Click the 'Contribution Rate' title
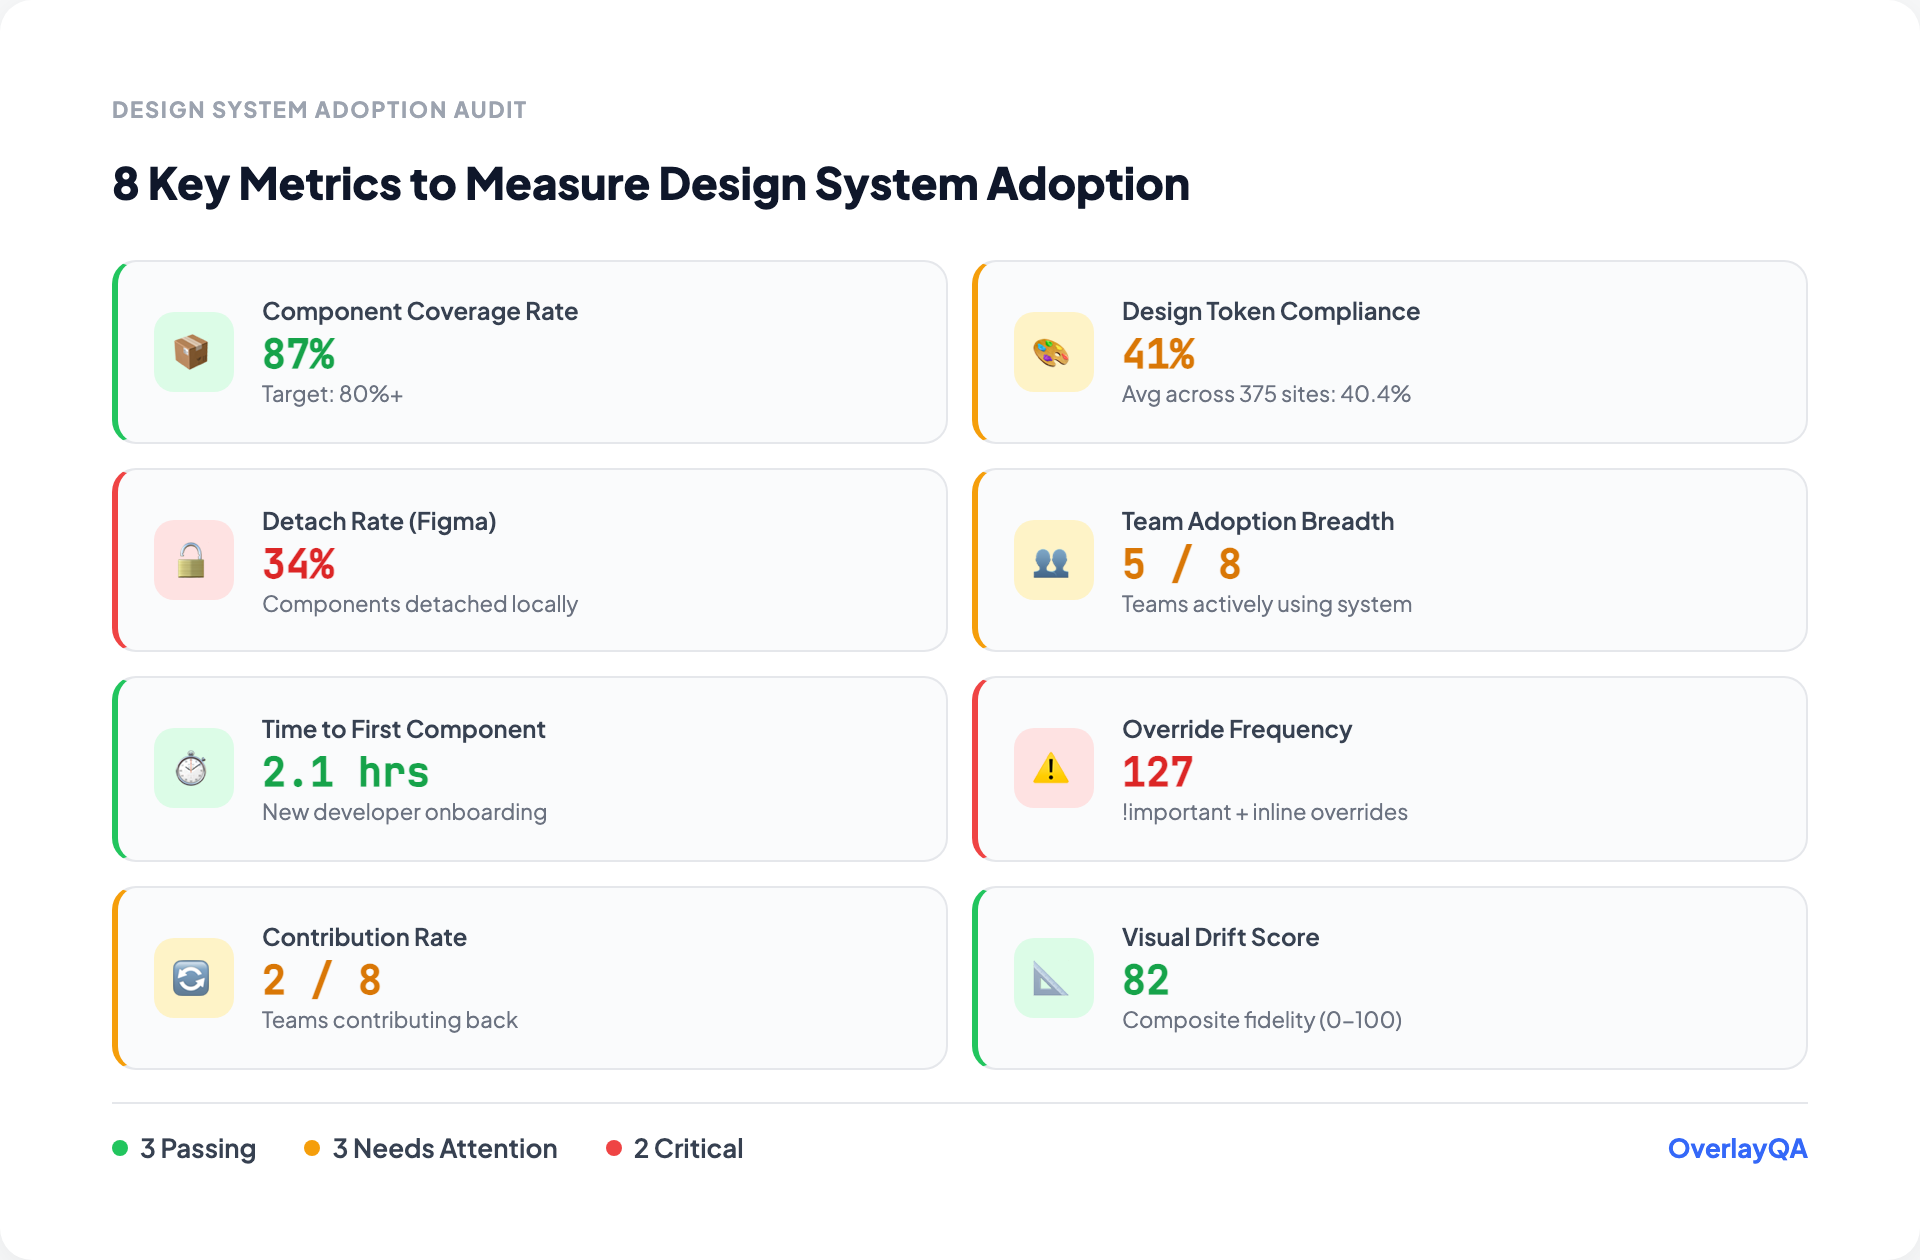Image resolution: width=1920 pixels, height=1260 pixels. [365, 937]
